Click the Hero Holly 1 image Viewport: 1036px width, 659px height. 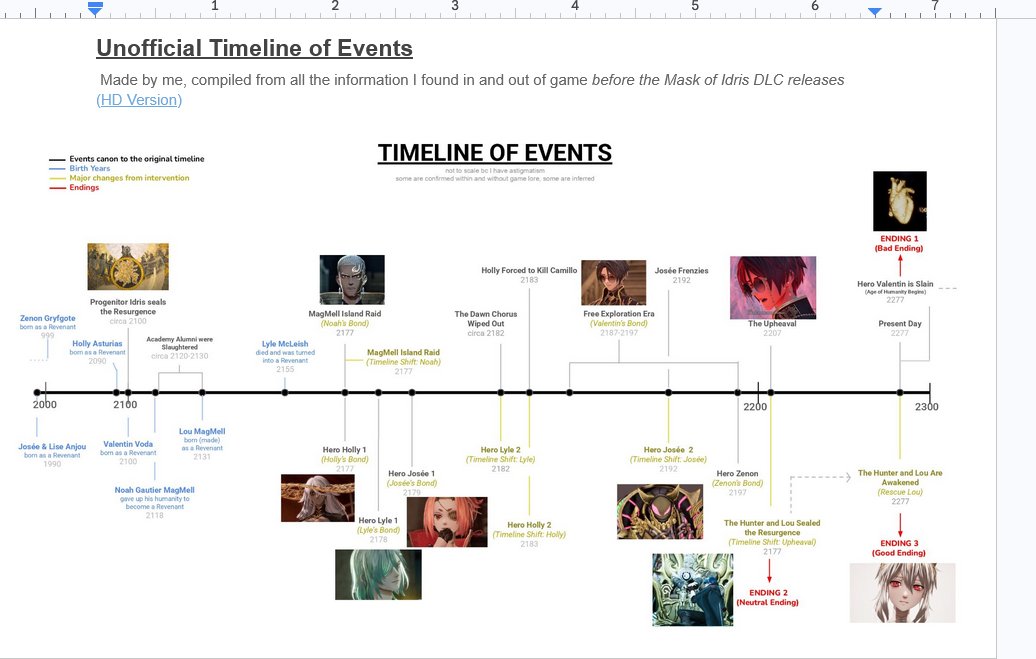[x=318, y=498]
